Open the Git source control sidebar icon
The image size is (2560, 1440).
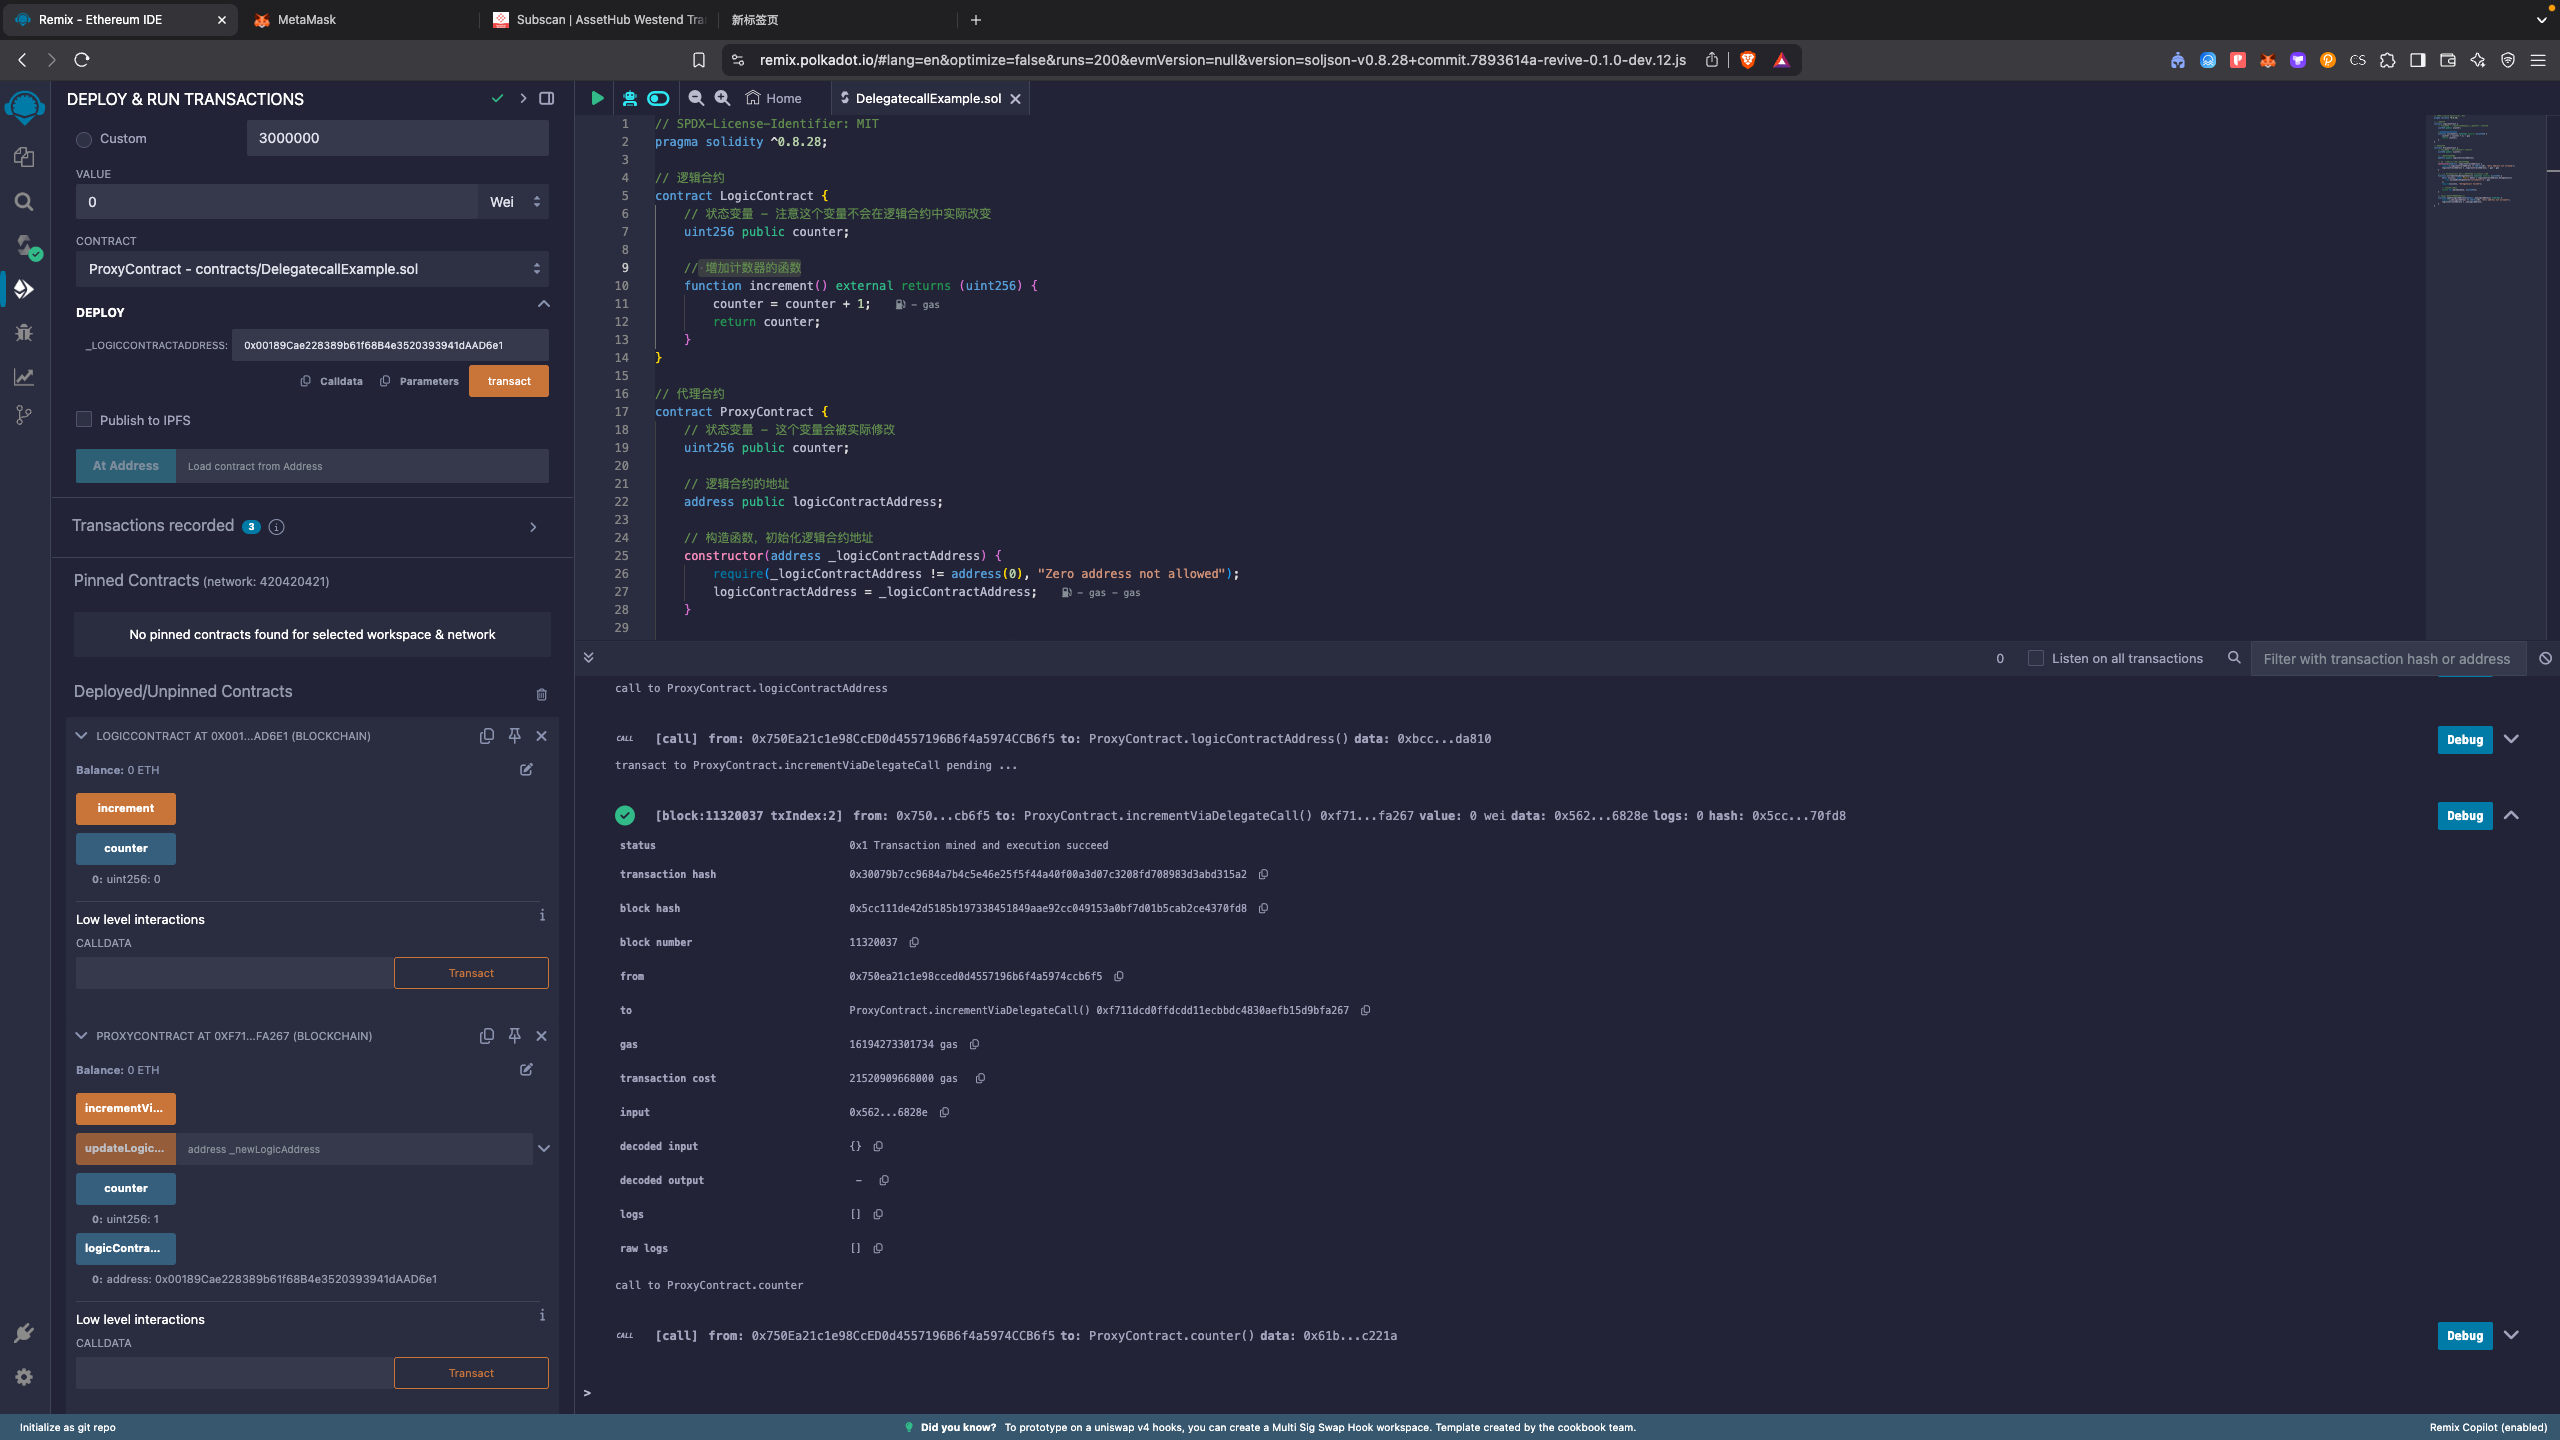click(24, 415)
